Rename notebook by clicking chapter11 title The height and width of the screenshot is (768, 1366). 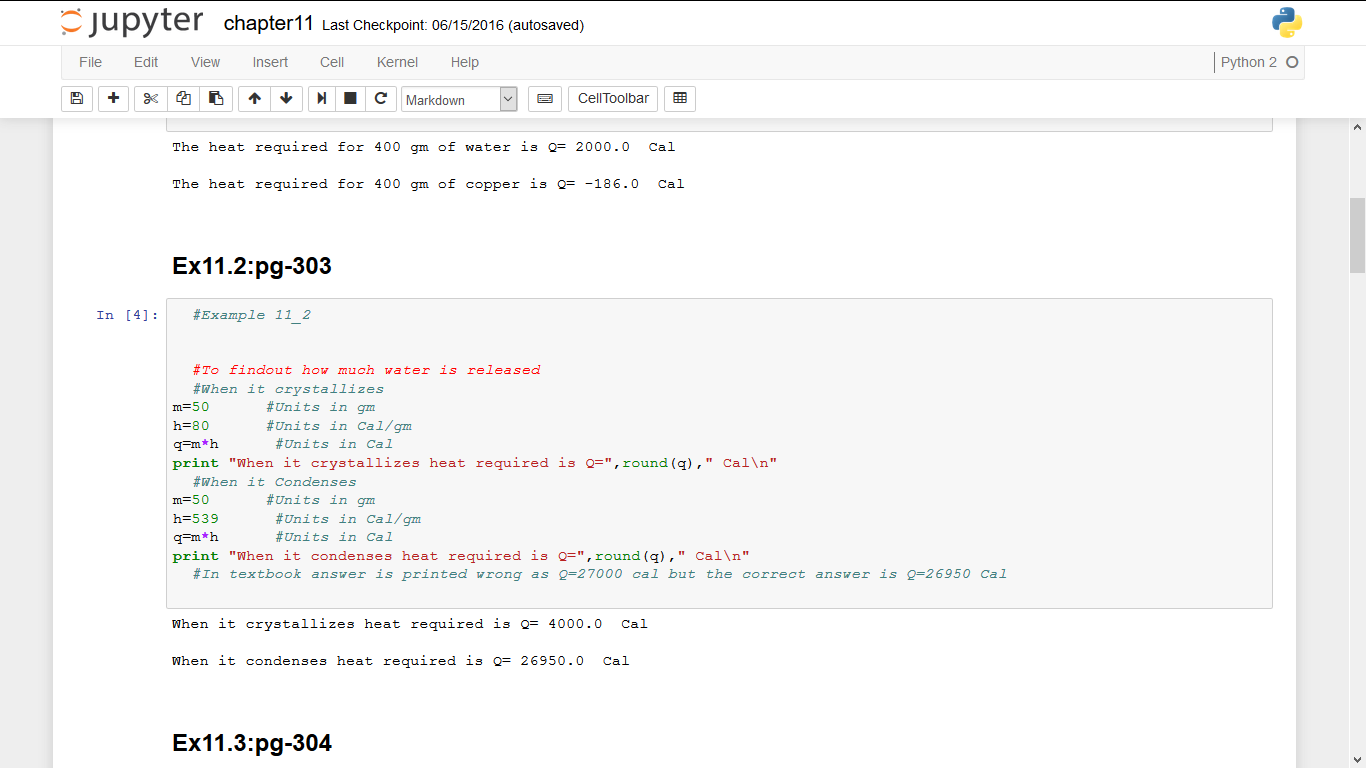pyautogui.click(x=268, y=24)
